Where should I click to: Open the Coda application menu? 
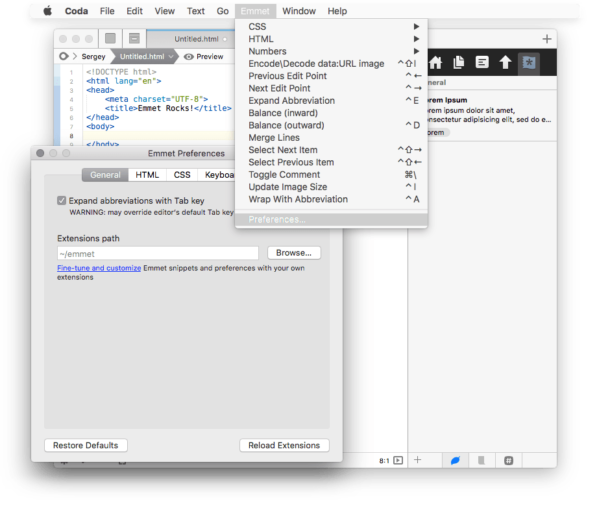(x=76, y=11)
